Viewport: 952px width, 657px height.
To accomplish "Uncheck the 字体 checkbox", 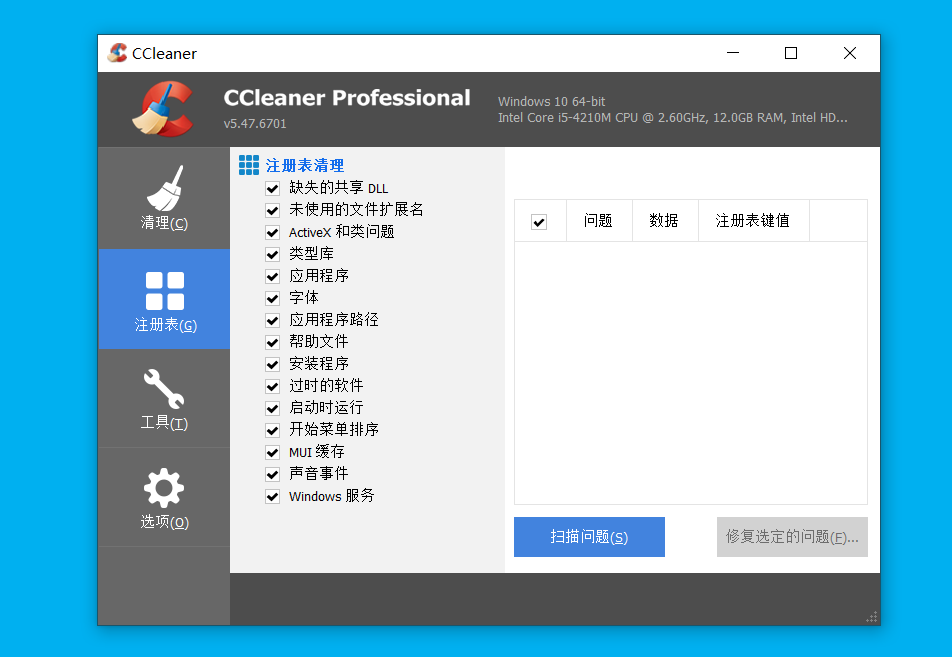I will [x=273, y=298].
